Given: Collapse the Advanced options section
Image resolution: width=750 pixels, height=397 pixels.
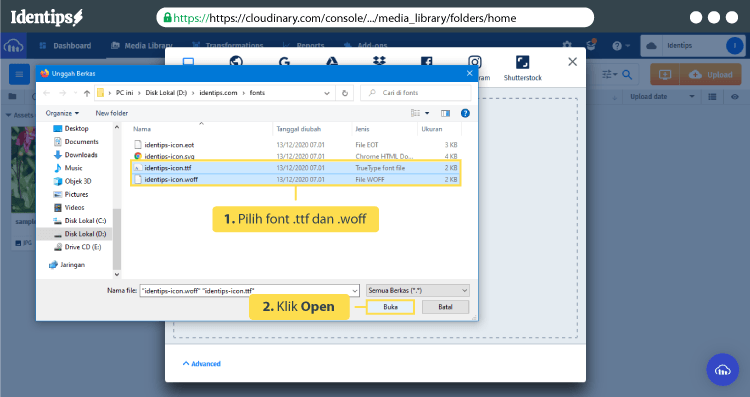Looking at the screenshot, I should (x=201, y=364).
